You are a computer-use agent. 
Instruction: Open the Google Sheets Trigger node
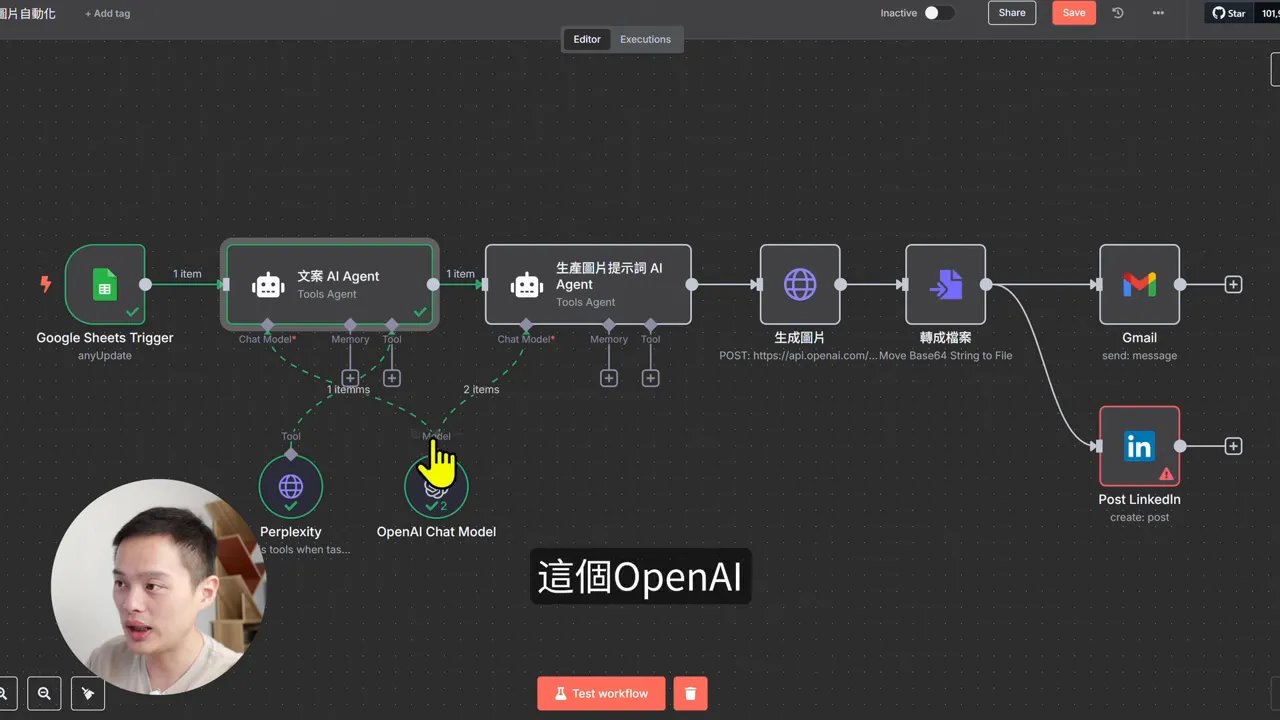point(105,284)
